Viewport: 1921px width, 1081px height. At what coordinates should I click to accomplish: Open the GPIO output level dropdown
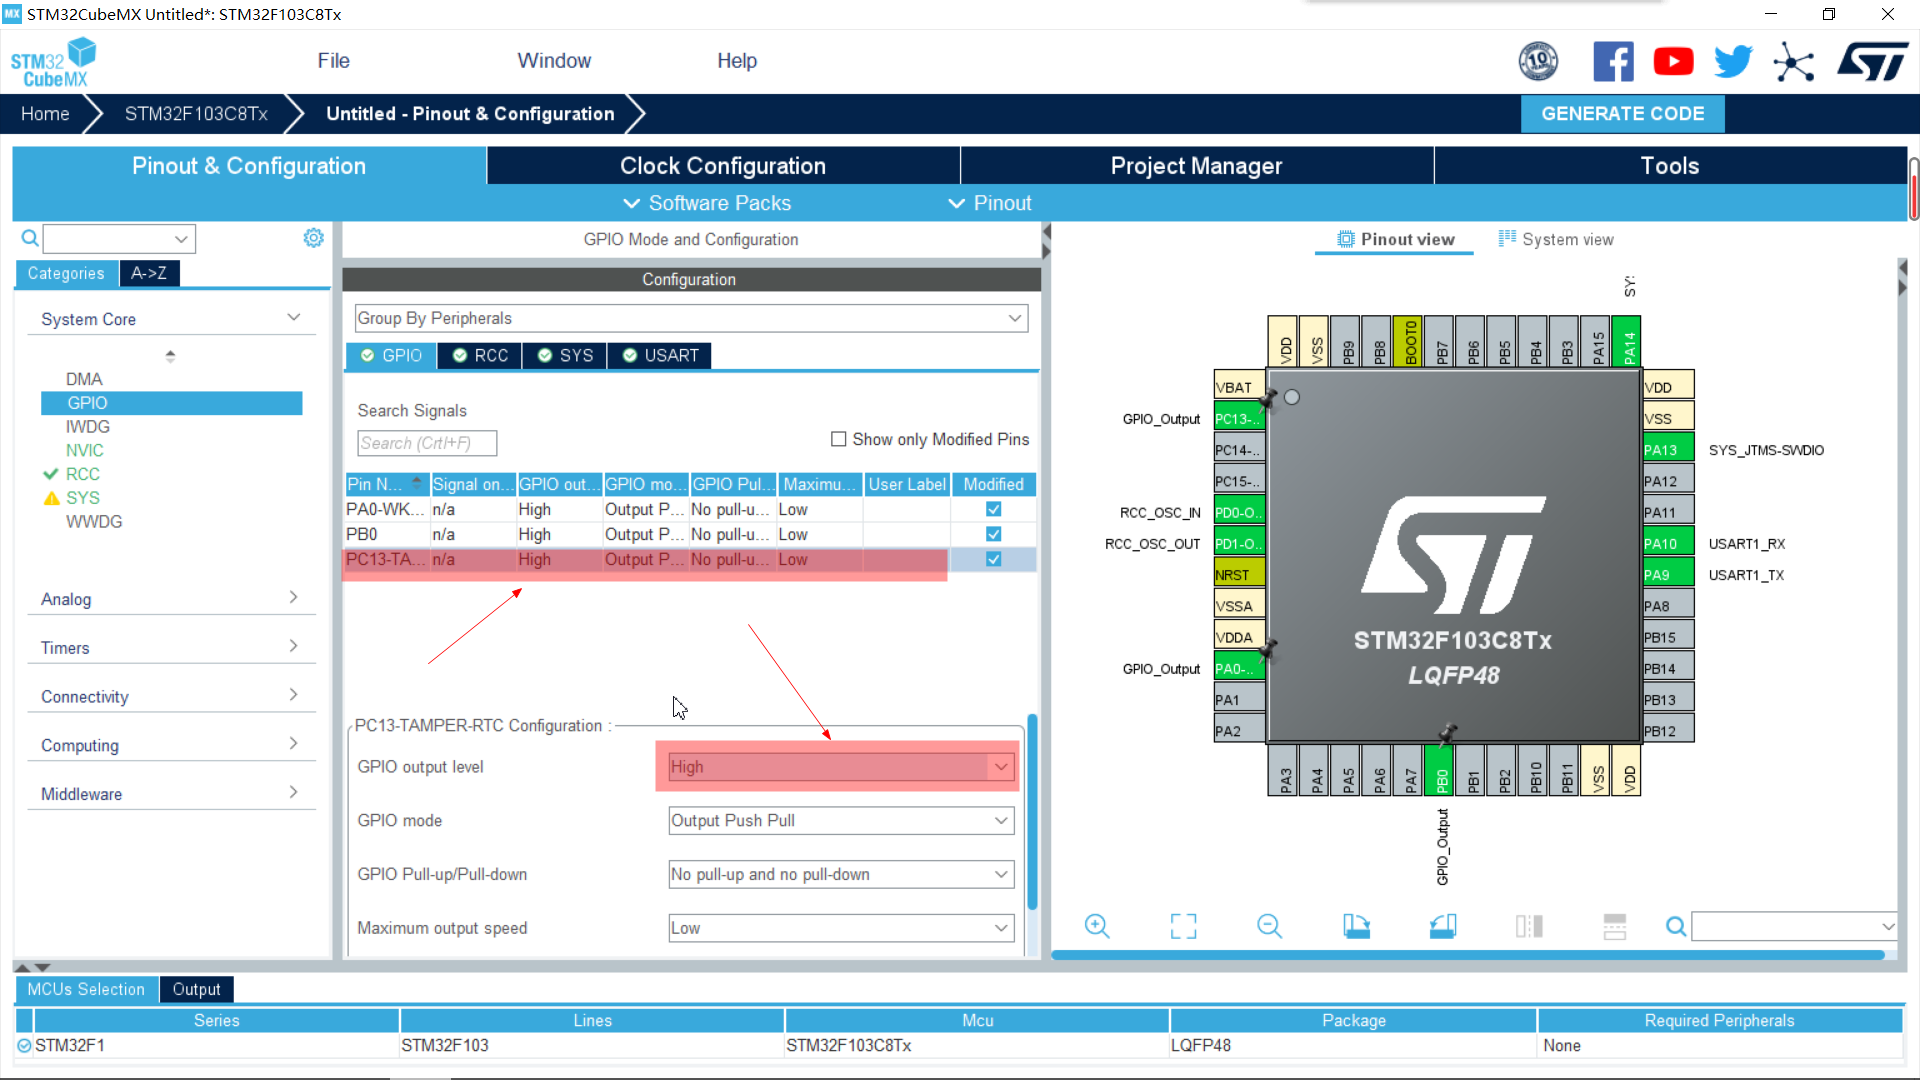pos(841,767)
